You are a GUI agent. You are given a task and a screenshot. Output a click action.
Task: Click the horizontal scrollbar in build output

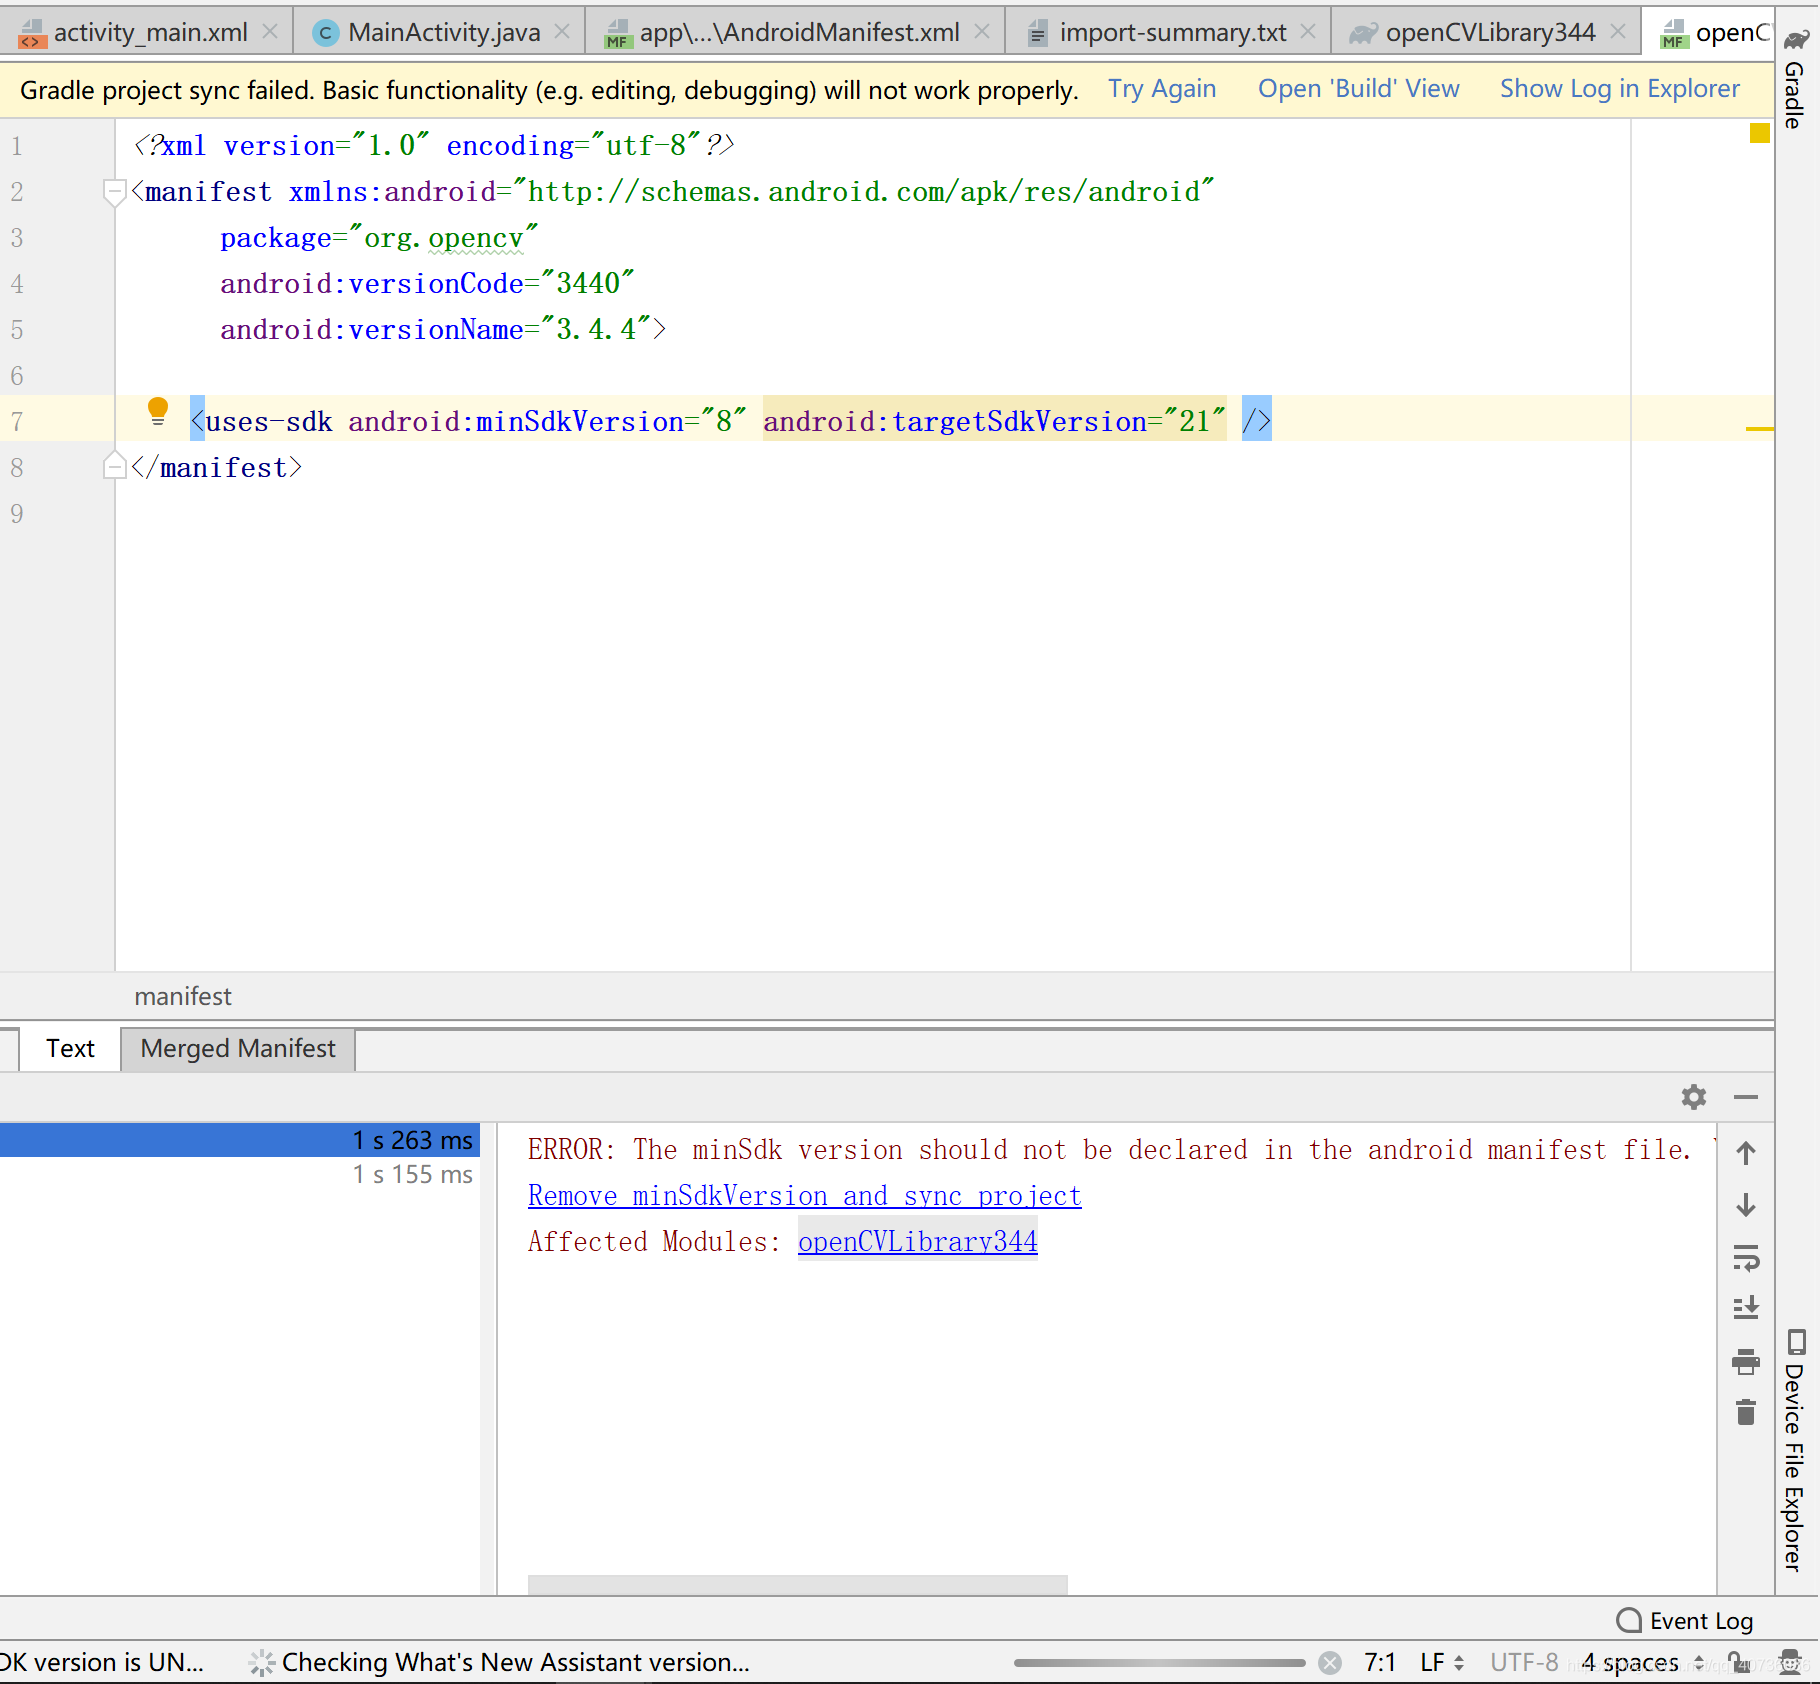[797, 1585]
